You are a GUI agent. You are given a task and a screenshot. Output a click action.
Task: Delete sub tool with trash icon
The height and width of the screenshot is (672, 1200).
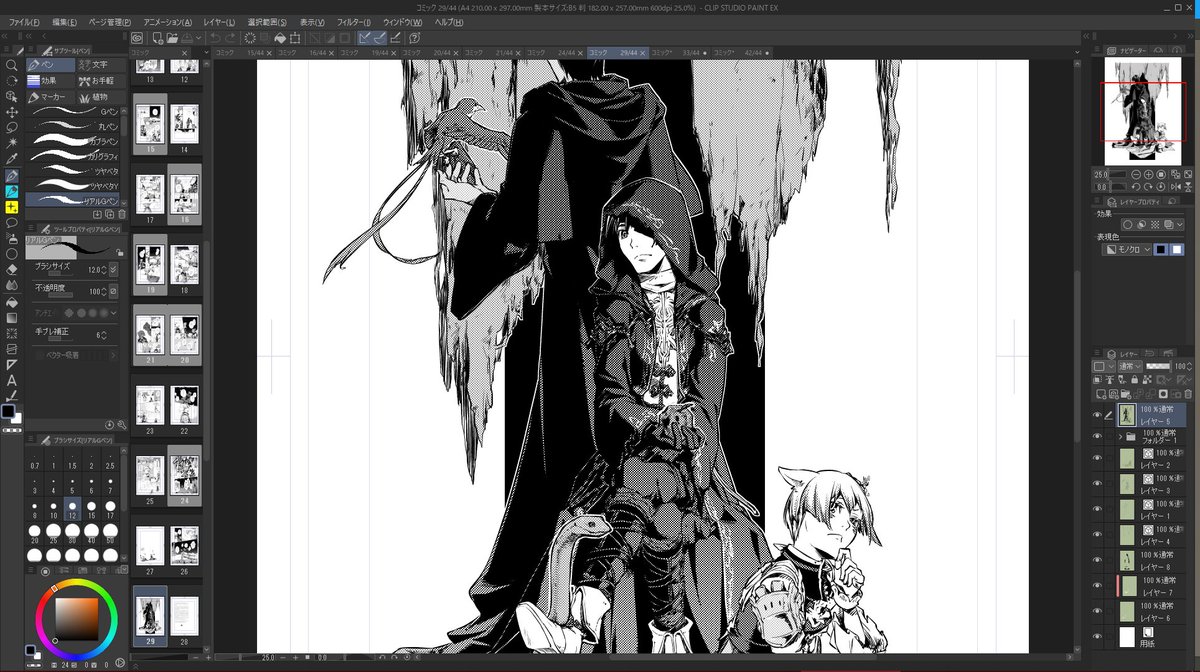122,214
